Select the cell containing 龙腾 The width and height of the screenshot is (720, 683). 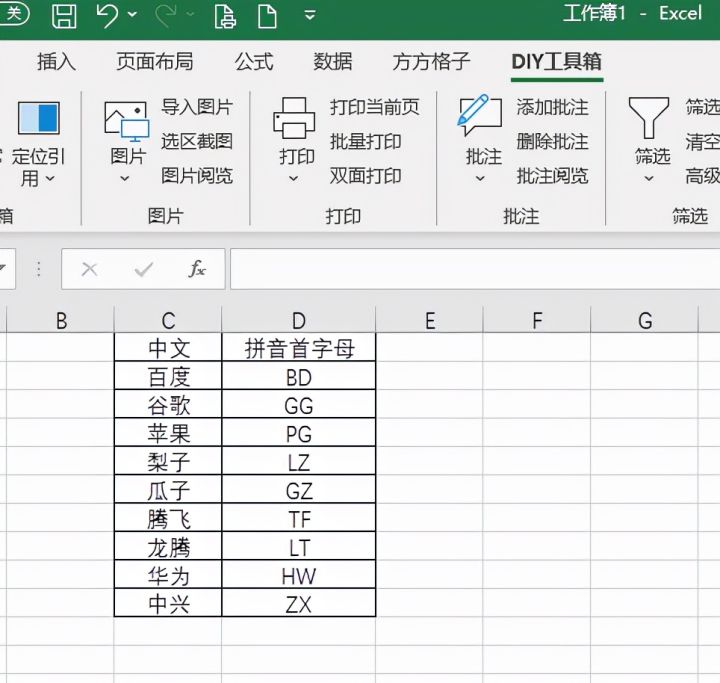point(168,547)
